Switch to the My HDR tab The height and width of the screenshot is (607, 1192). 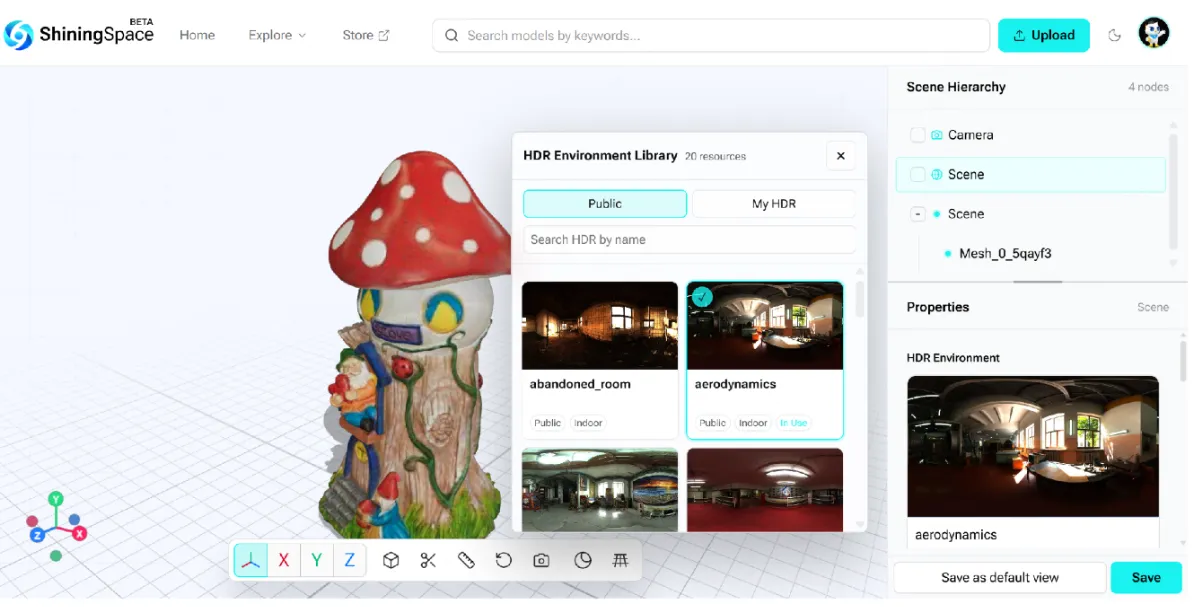pyautogui.click(x=774, y=204)
